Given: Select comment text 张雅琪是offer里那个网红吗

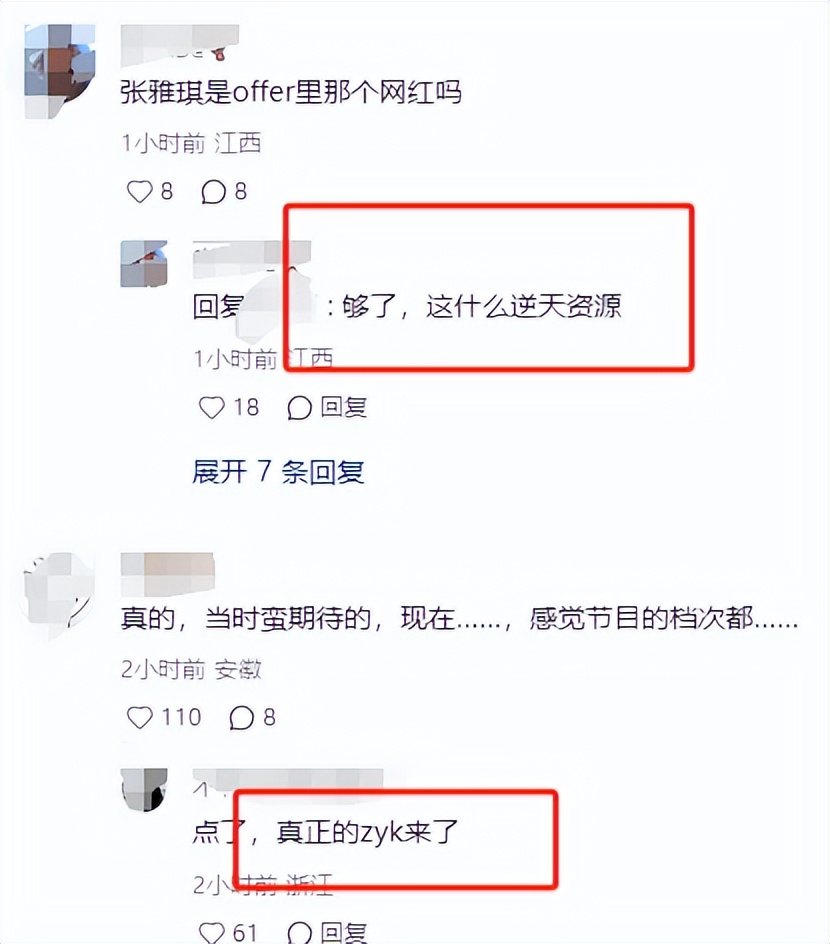Looking at the screenshot, I should pyautogui.click(x=291, y=92).
